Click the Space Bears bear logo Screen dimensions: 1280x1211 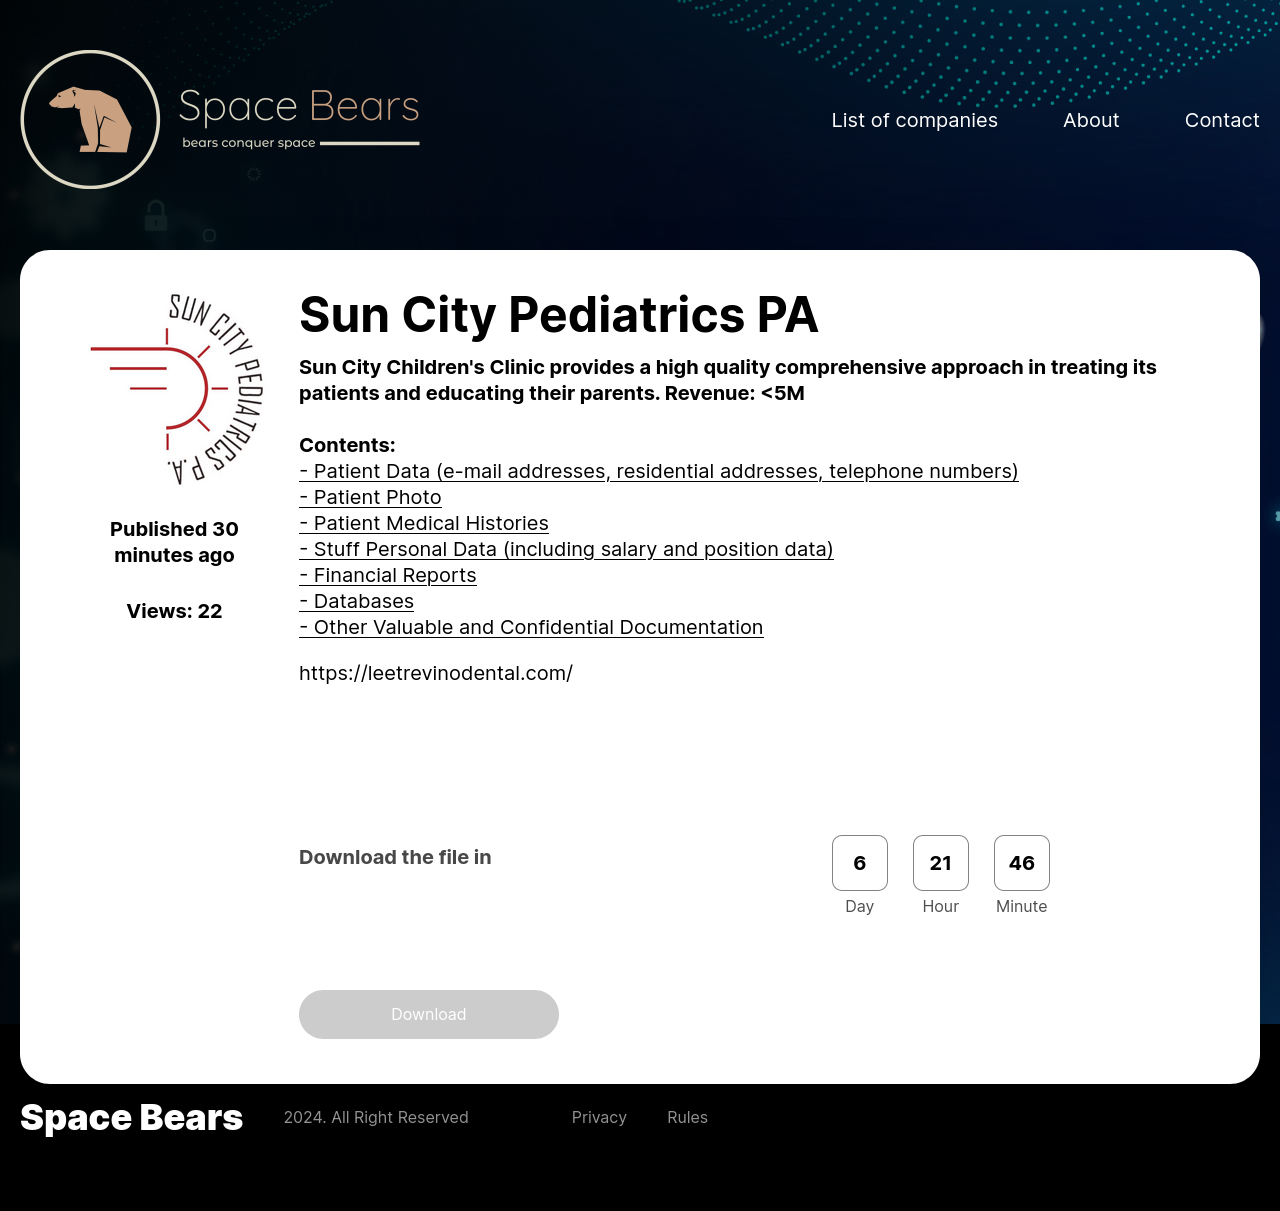[90, 119]
